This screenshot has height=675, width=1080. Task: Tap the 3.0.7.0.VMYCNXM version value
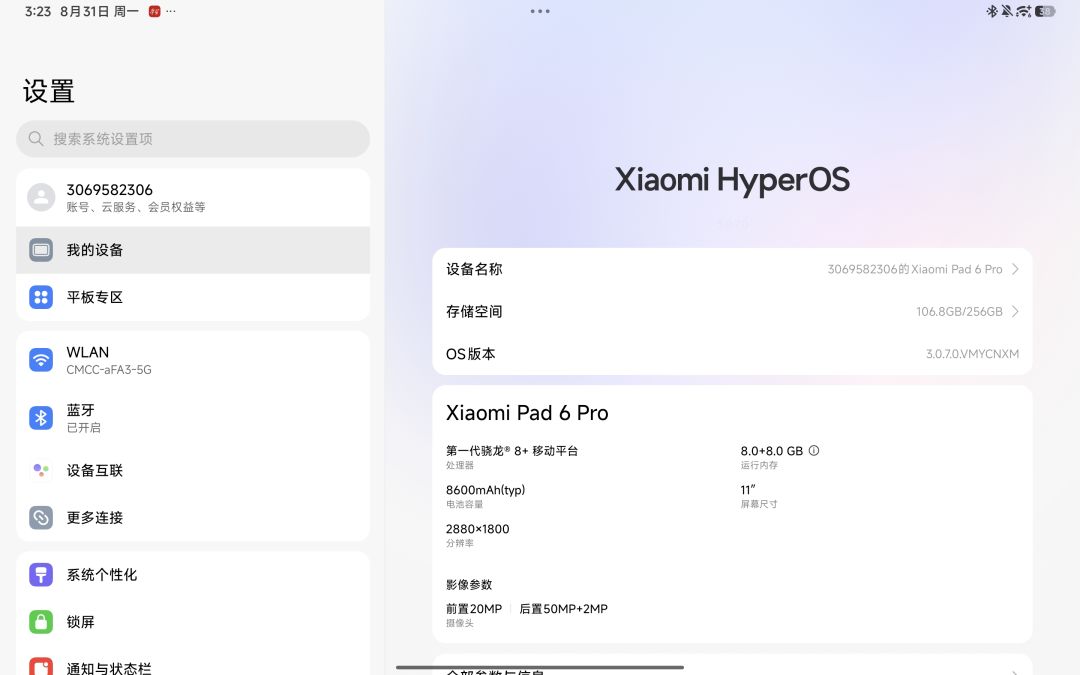pos(973,354)
